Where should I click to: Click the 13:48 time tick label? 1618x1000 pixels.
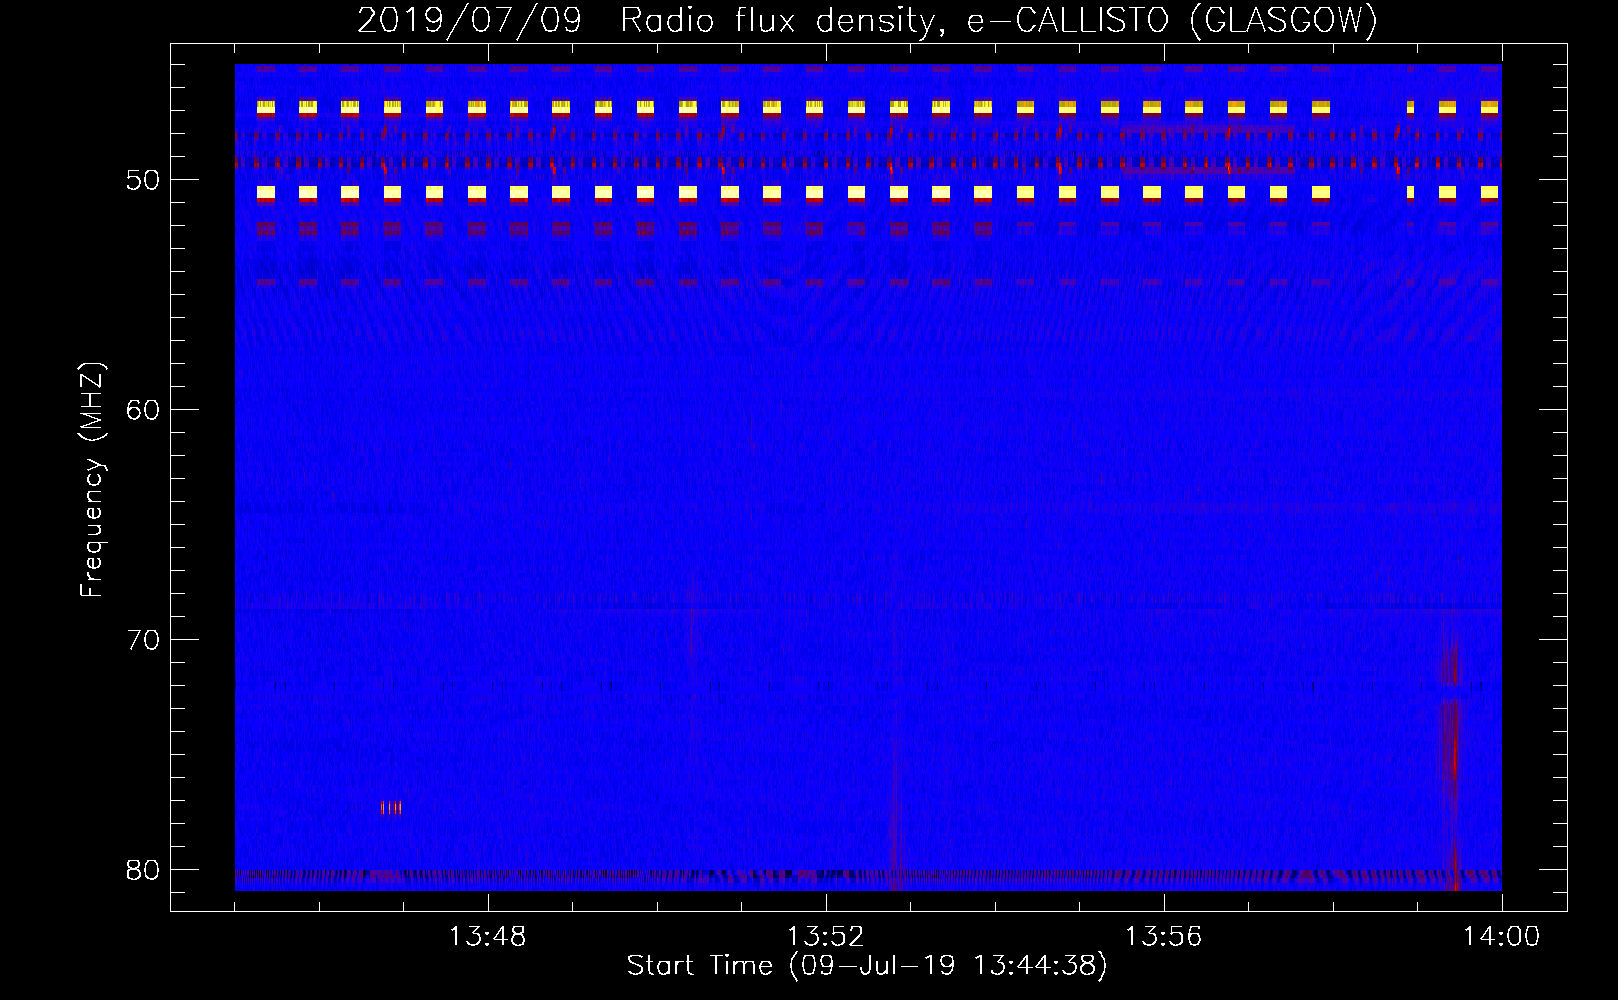coord(487,937)
